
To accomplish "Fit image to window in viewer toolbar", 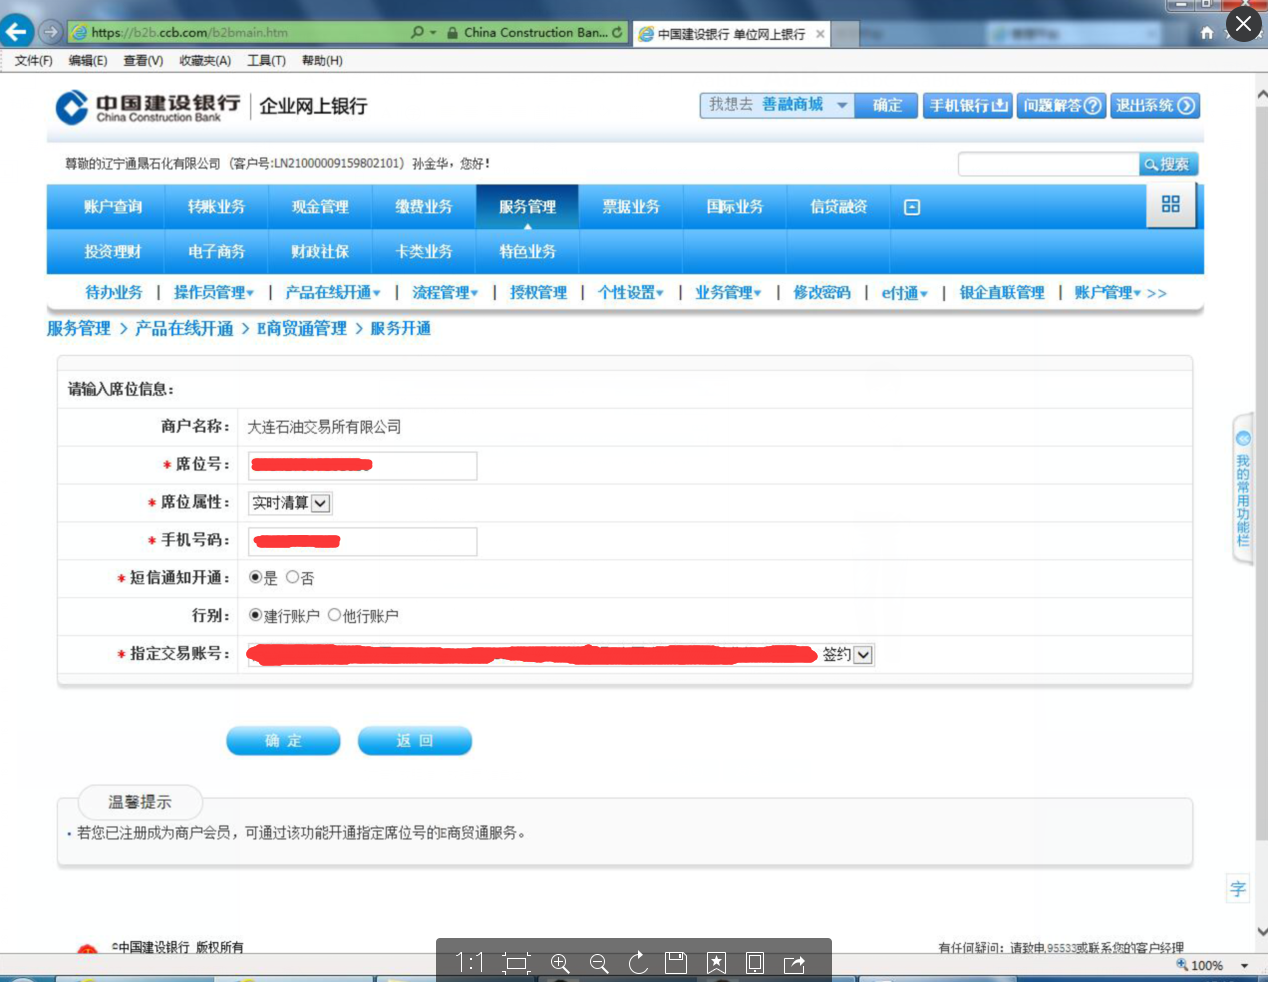I will 516,963.
